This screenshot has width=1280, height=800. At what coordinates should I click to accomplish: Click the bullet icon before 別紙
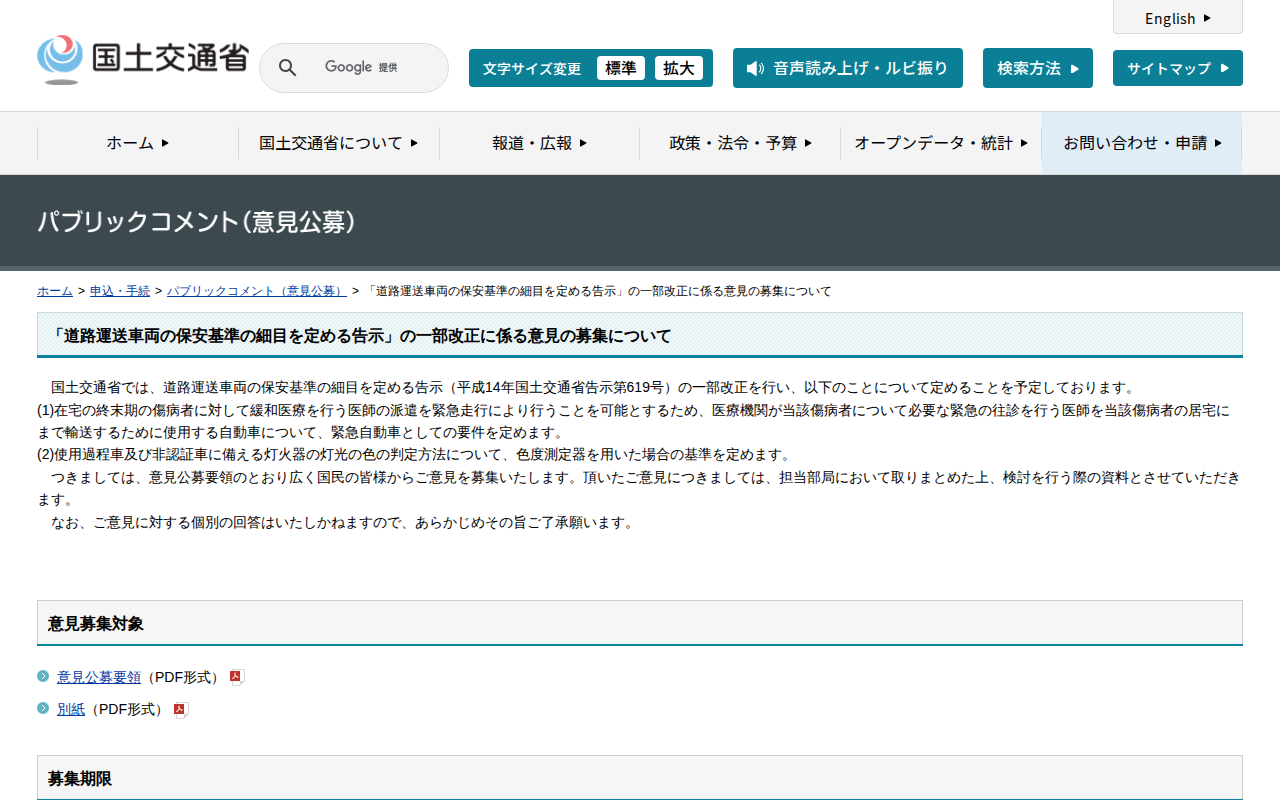(43, 709)
